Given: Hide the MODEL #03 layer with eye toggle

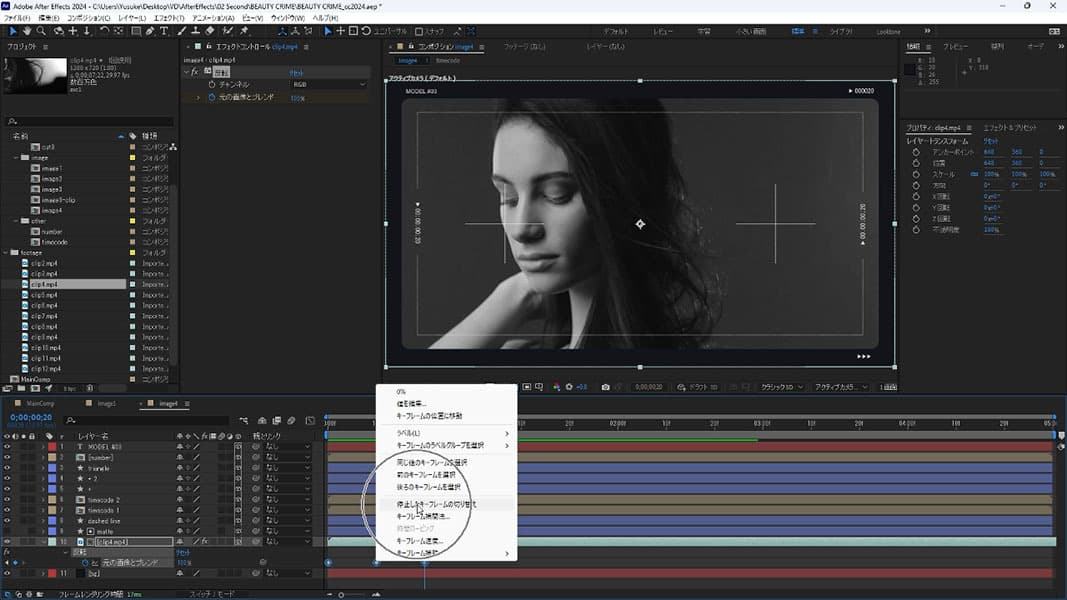Looking at the screenshot, I should pyautogui.click(x=7, y=447).
